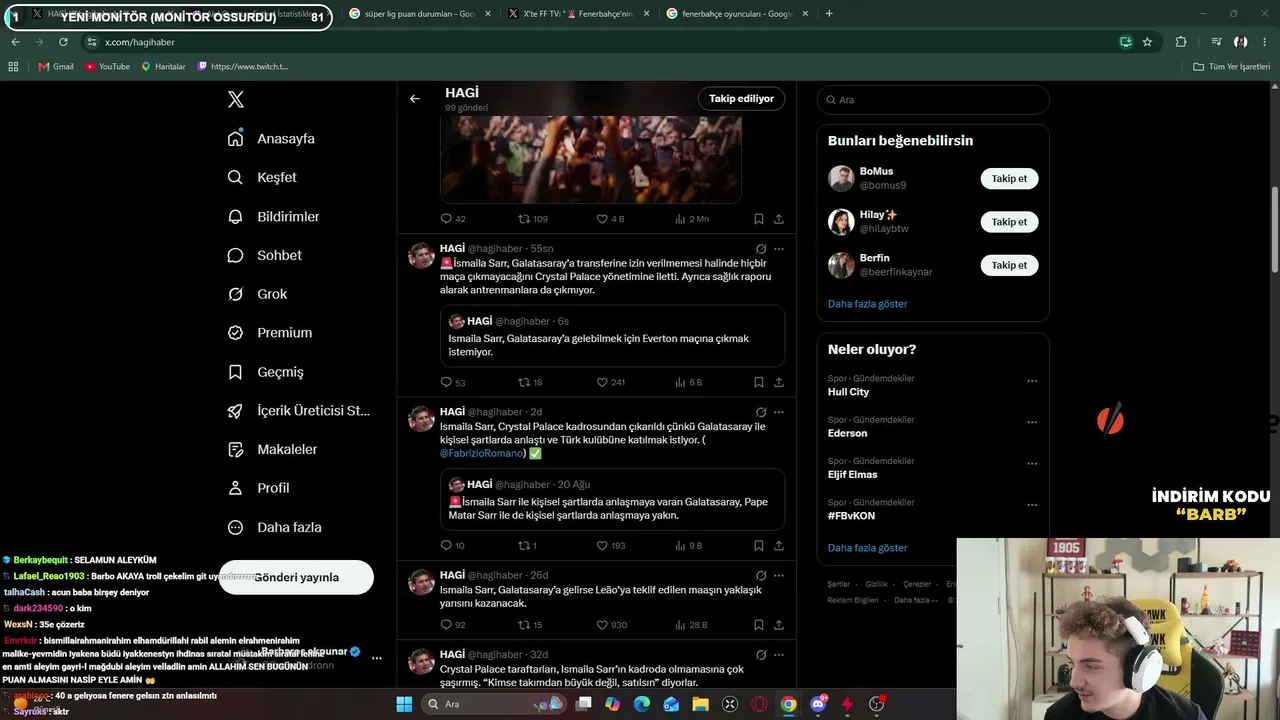
Task: Click the Geçmiş bookmark icon
Action: point(236,372)
